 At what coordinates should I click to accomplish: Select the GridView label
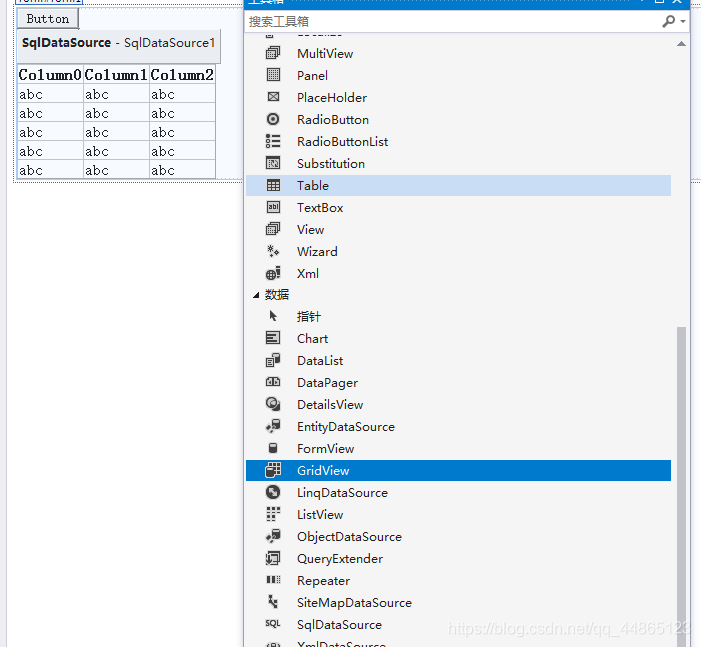click(x=323, y=471)
